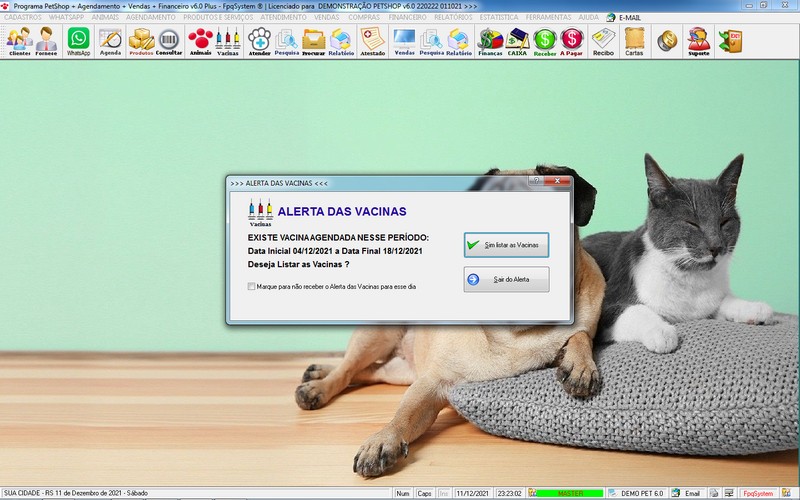Close the Alerta das Vacinas dialog
Image resolution: width=800 pixels, height=500 pixels.
point(557,181)
